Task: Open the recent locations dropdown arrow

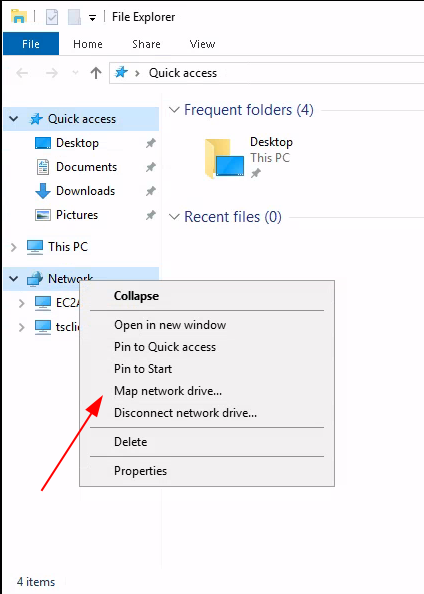Action: click(x=75, y=73)
